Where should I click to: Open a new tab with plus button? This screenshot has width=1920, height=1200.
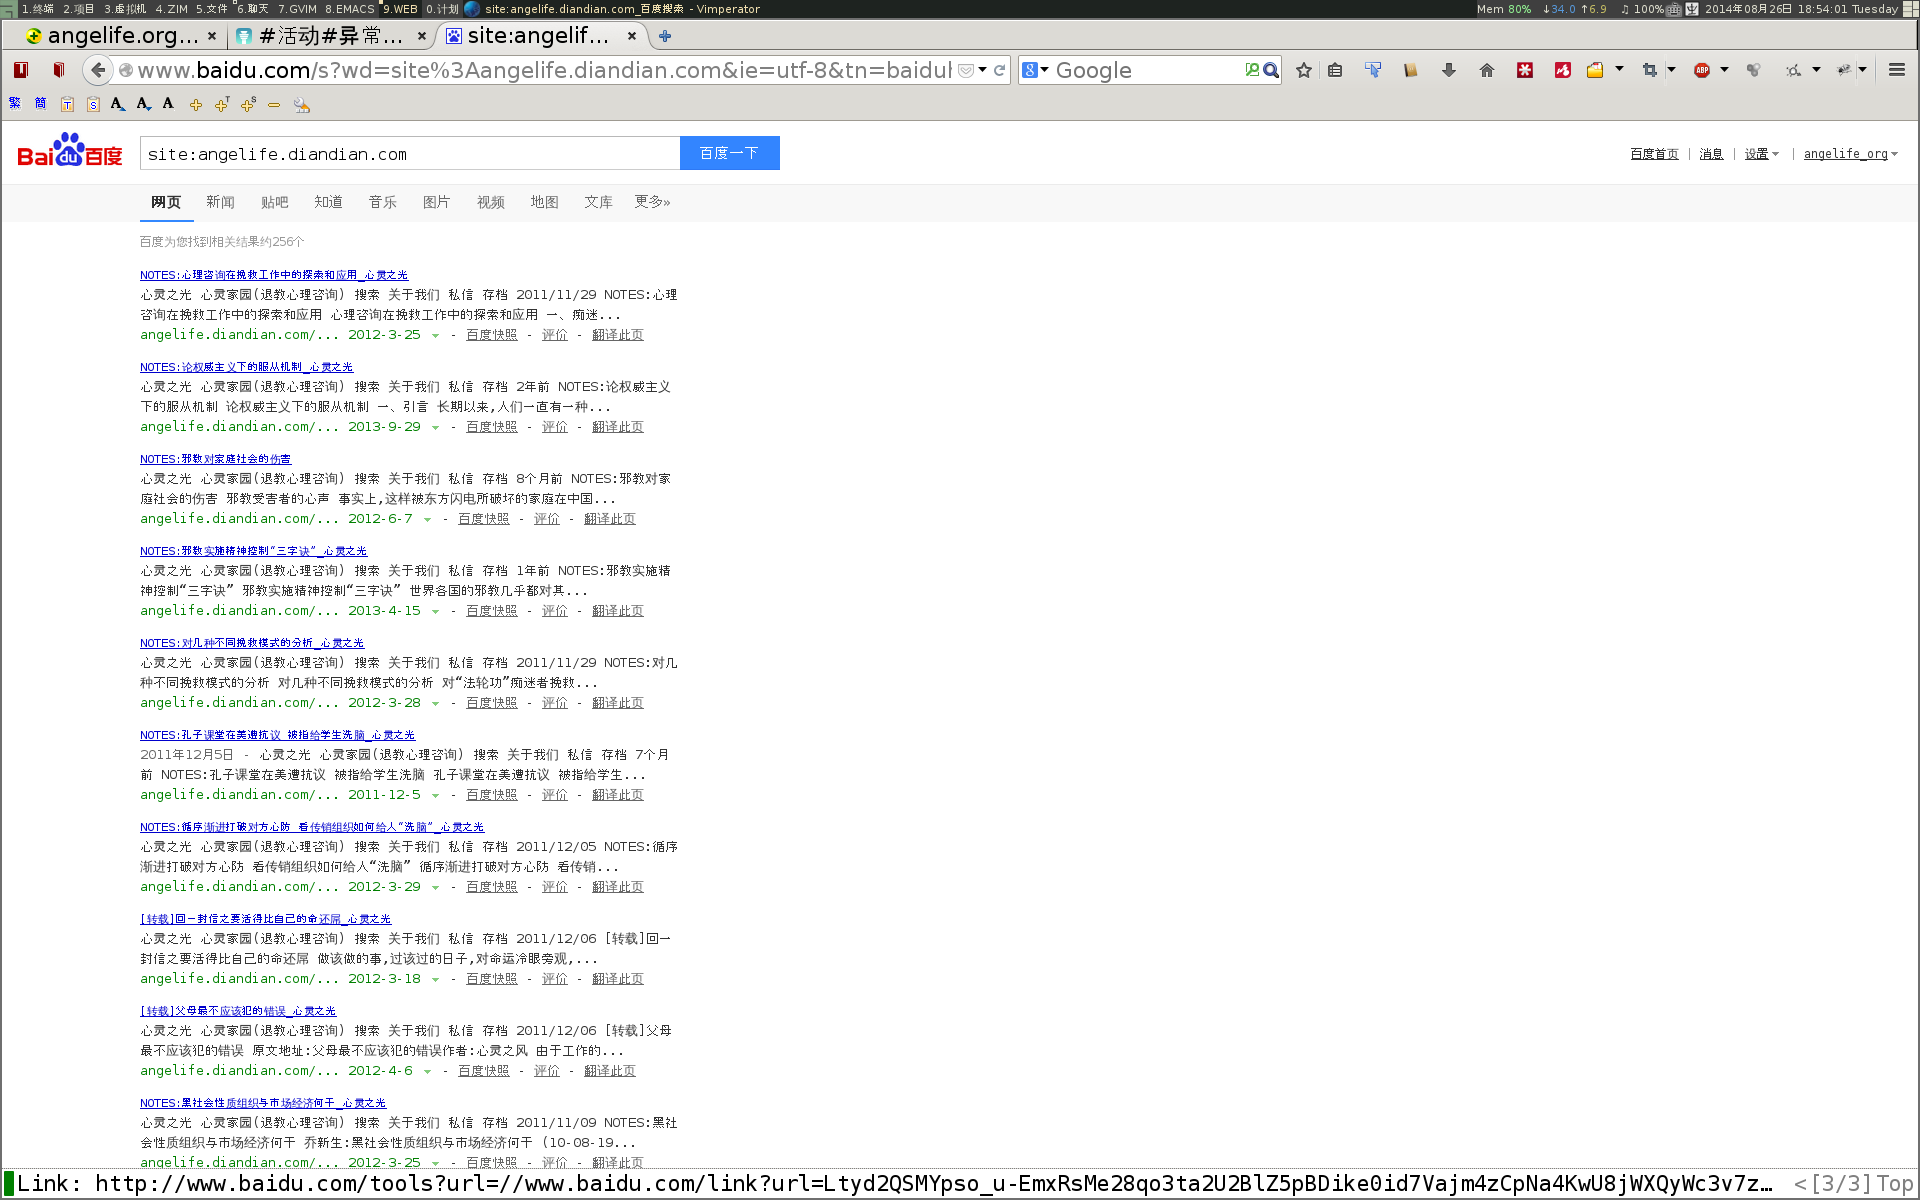[x=665, y=36]
